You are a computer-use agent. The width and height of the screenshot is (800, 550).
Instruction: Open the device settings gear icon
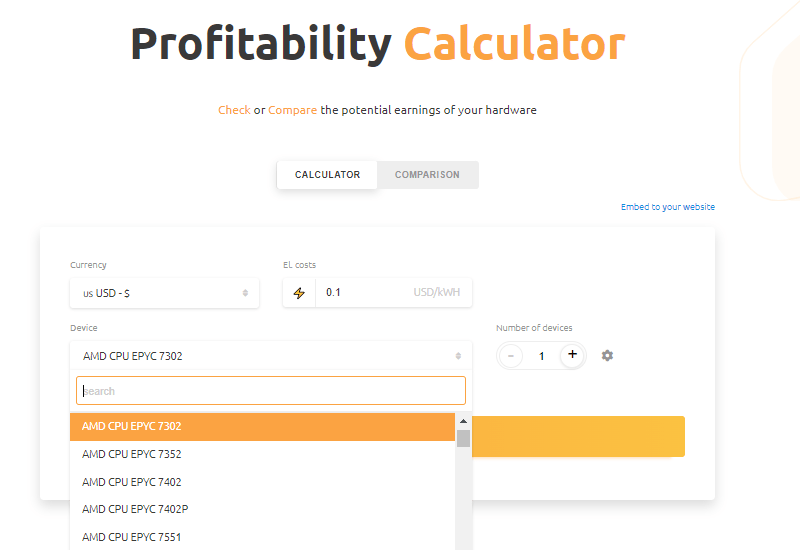(x=607, y=355)
